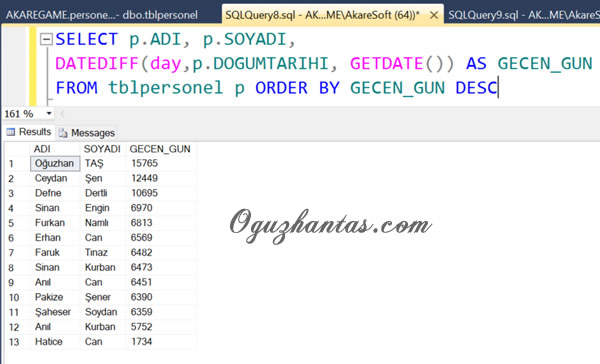Click the 1734 value cell
The height and width of the screenshot is (364, 600).
tap(161, 342)
